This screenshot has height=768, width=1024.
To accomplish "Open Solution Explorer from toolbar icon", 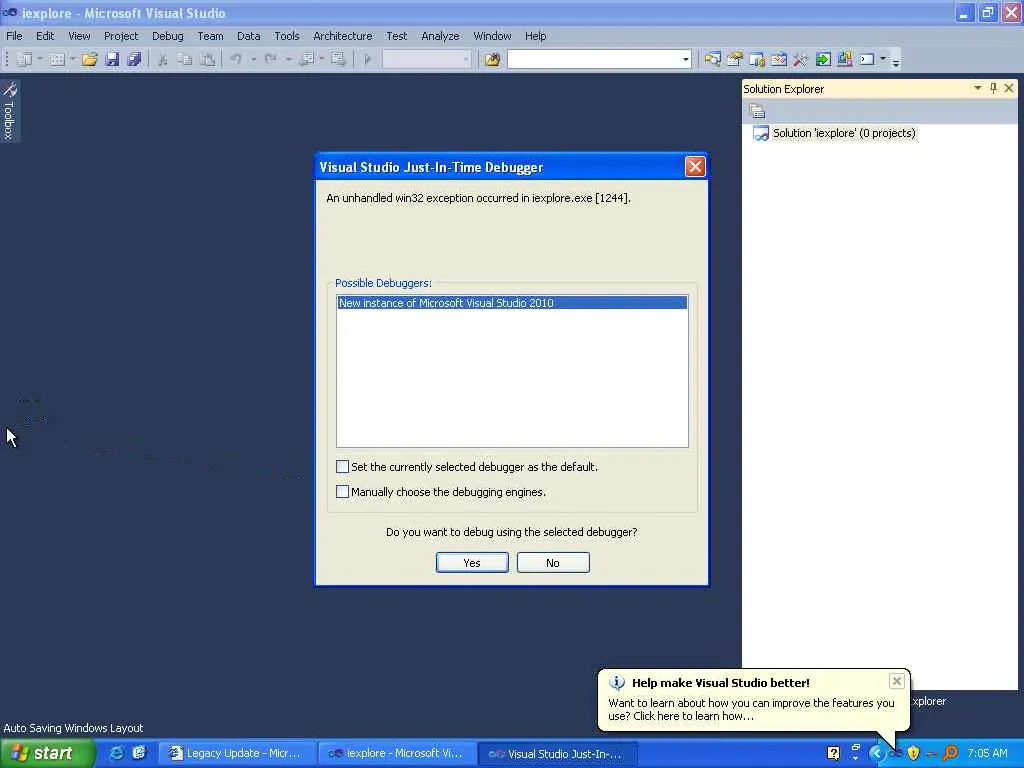I will coord(712,59).
